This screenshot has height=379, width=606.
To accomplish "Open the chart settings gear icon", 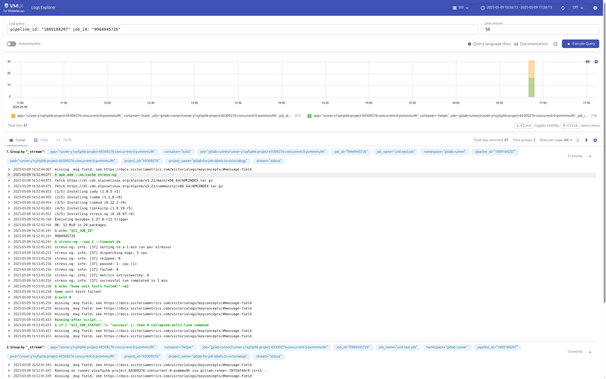I will click(x=596, y=61).
